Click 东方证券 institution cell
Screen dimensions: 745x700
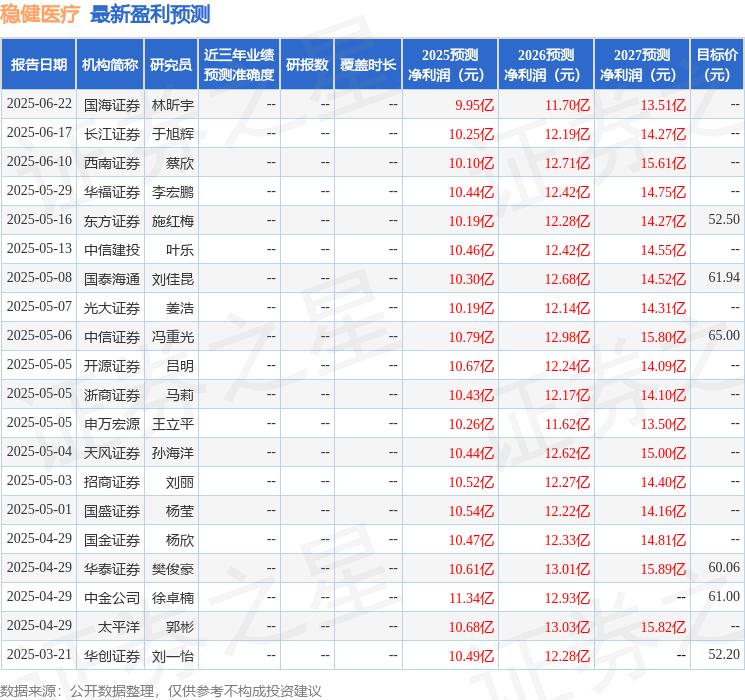tap(112, 221)
